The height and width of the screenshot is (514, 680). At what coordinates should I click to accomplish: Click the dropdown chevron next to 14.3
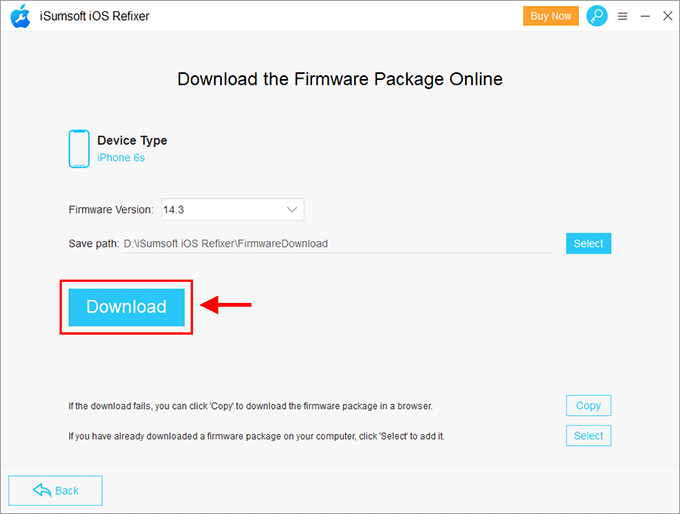292,210
